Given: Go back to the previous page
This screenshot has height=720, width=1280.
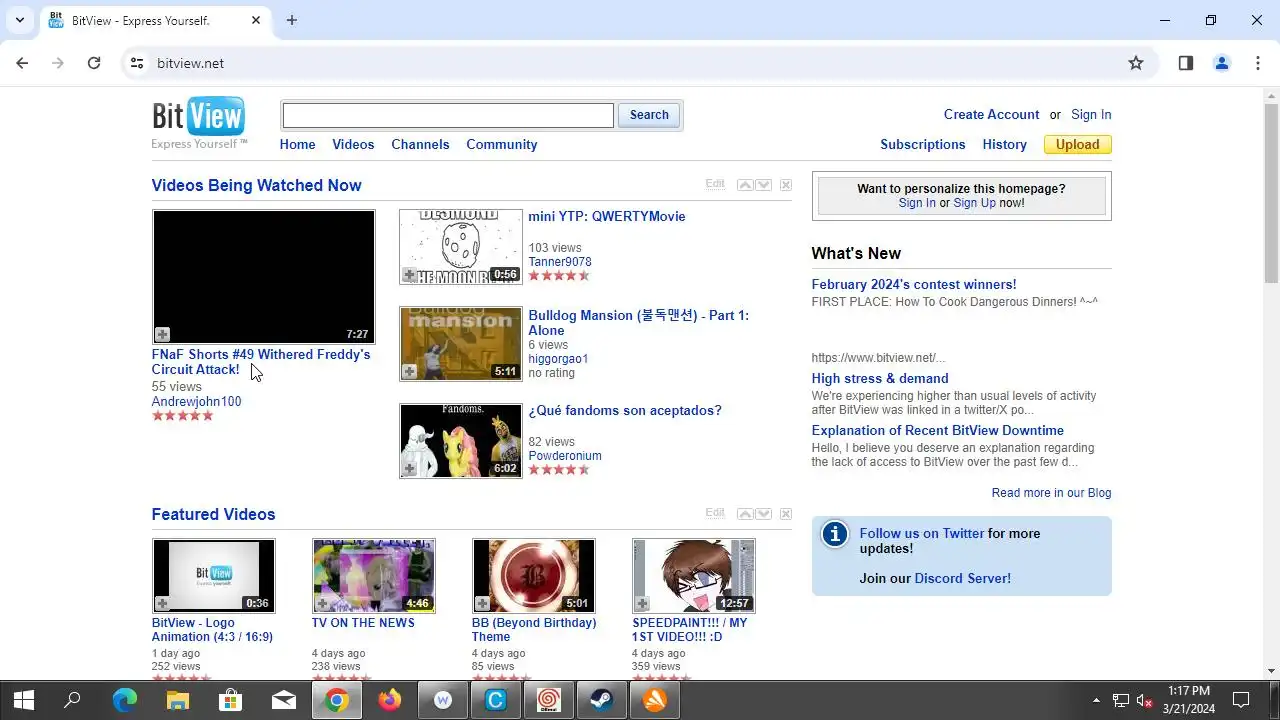Looking at the screenshot, I should [x=22, y=63].
